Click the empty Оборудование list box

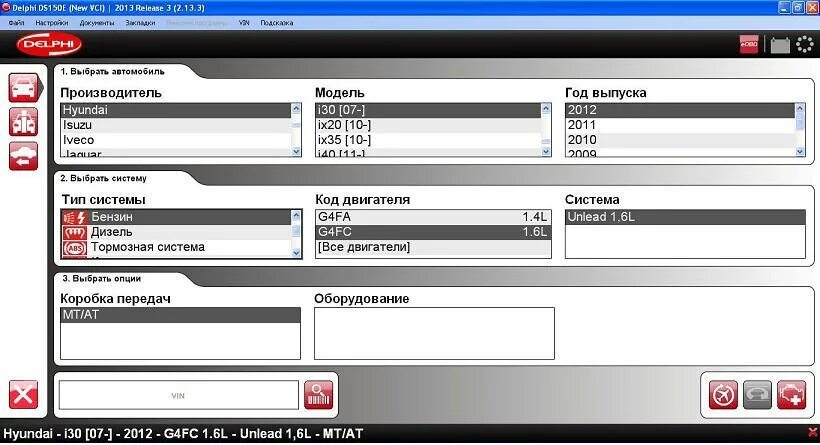click(434, 334)
